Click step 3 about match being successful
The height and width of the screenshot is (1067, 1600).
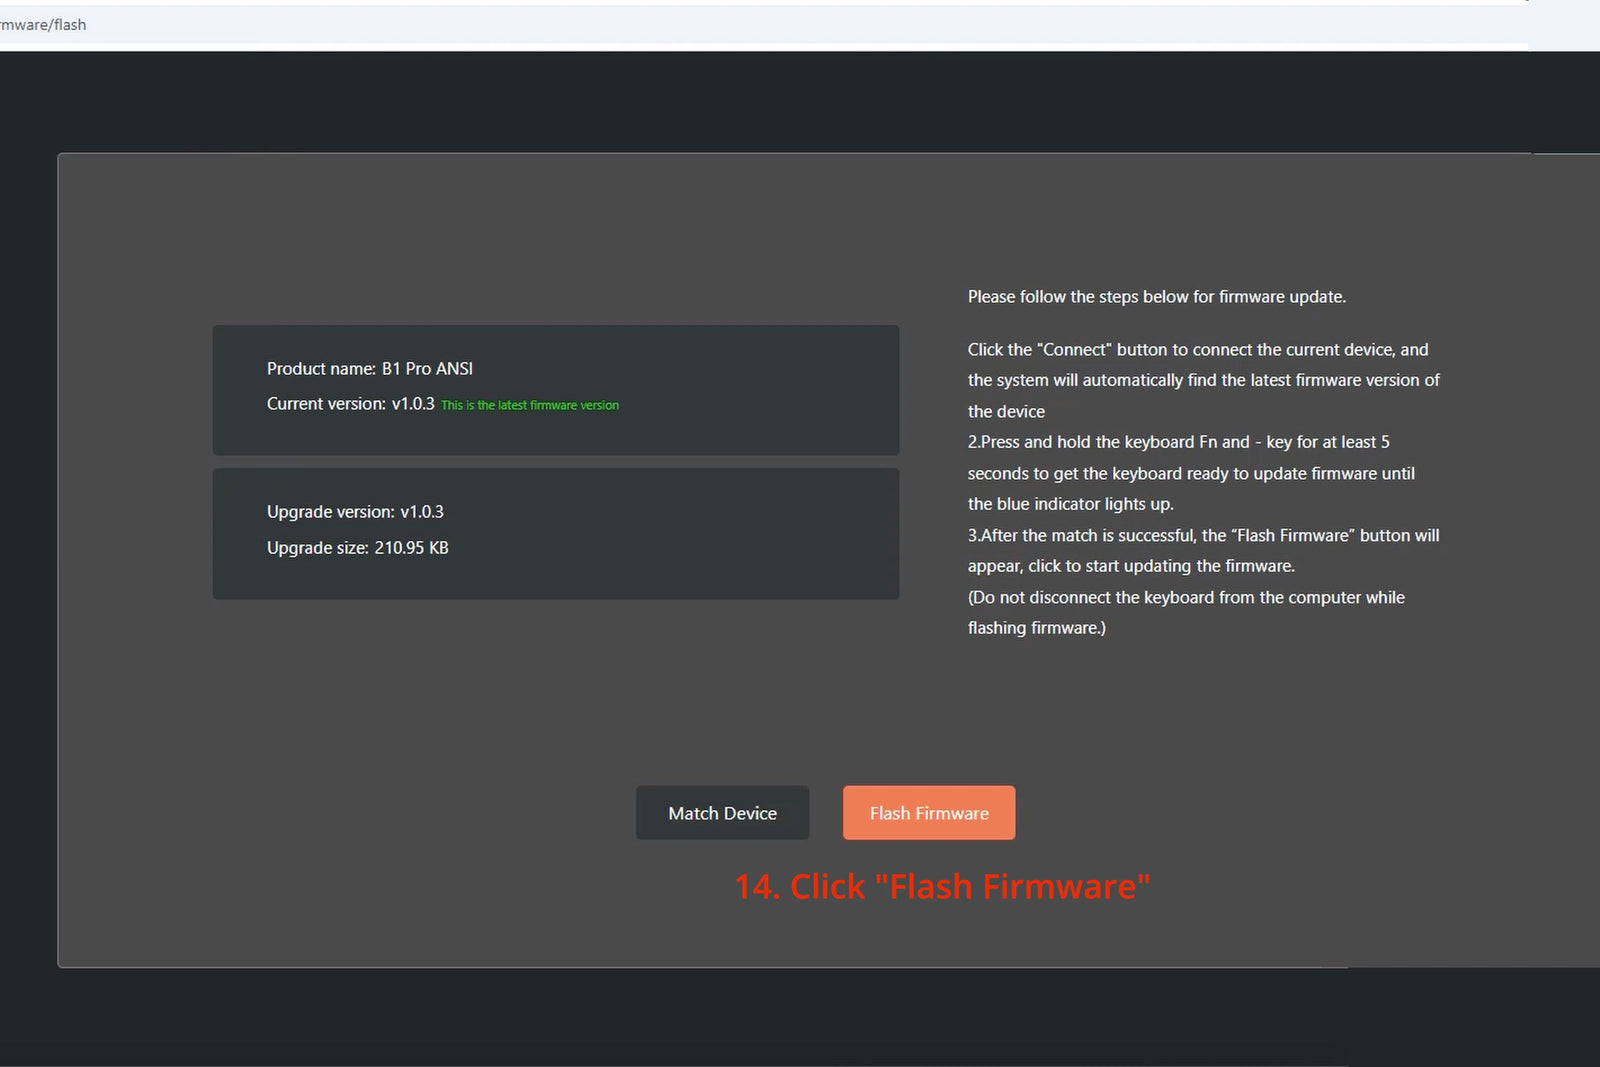coord(1203,536)
